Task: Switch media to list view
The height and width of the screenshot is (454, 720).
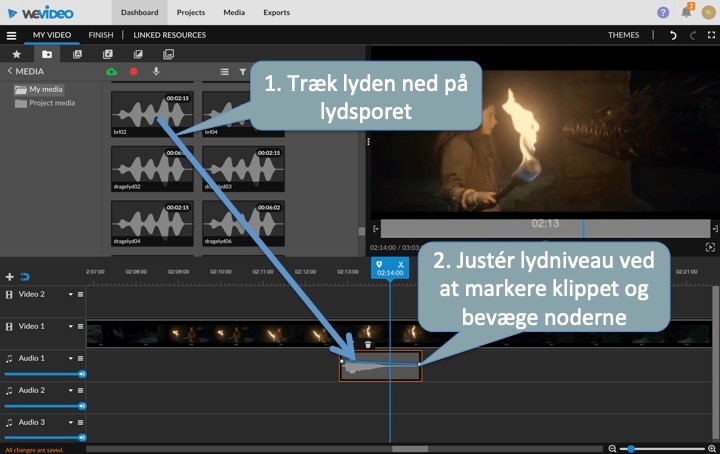Action: pos(224,72)
